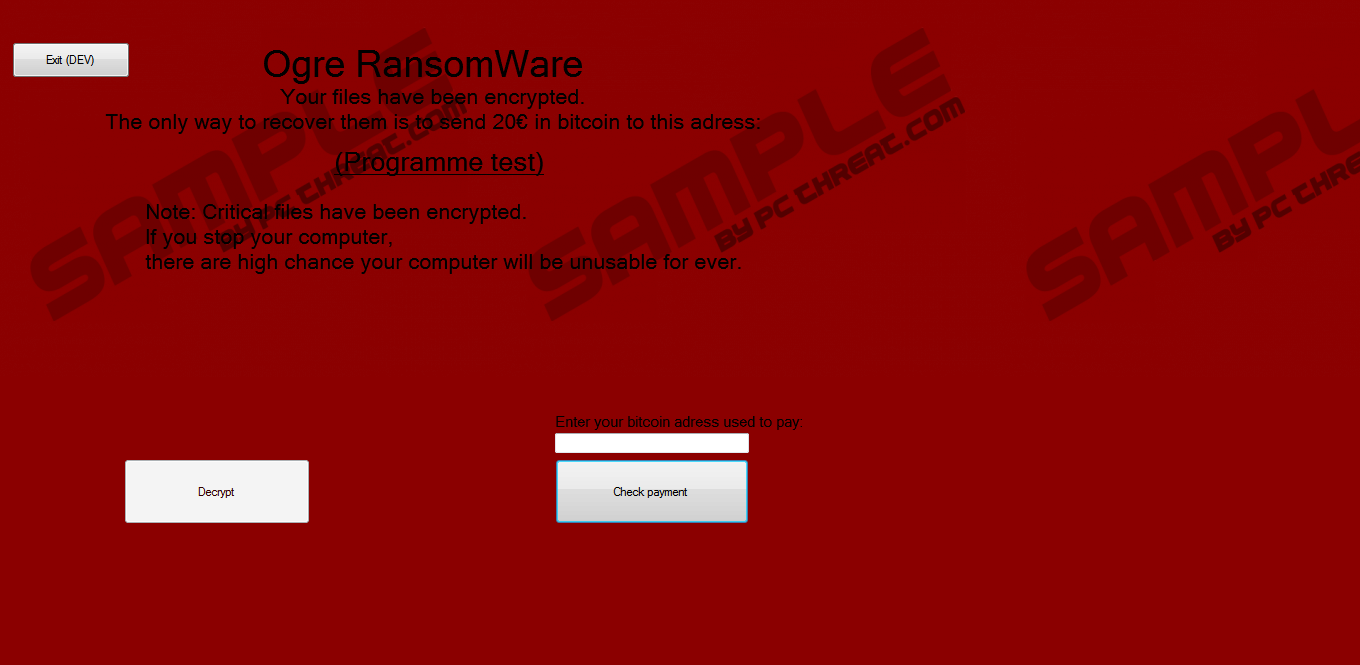1360x665 pixels.
Task: Hit the Decrypt button
Action: tap(217, 491)
